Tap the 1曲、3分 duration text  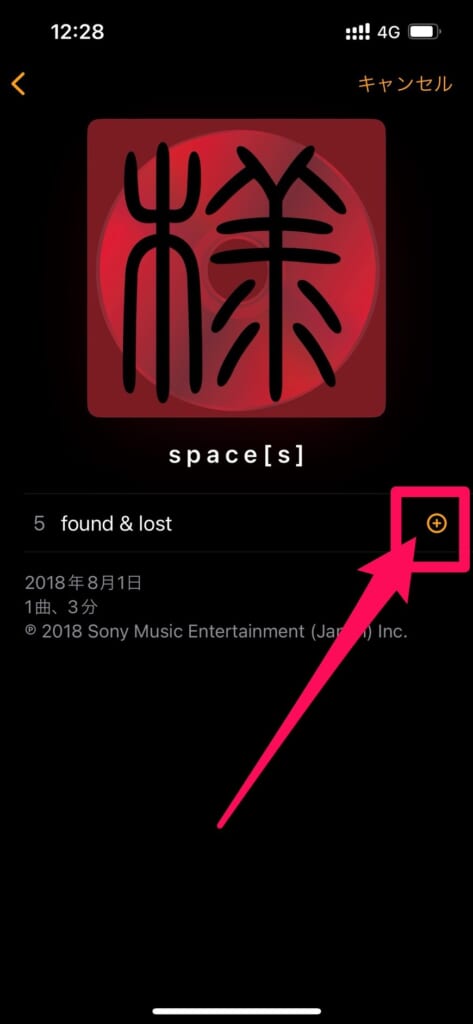(61, 607)
